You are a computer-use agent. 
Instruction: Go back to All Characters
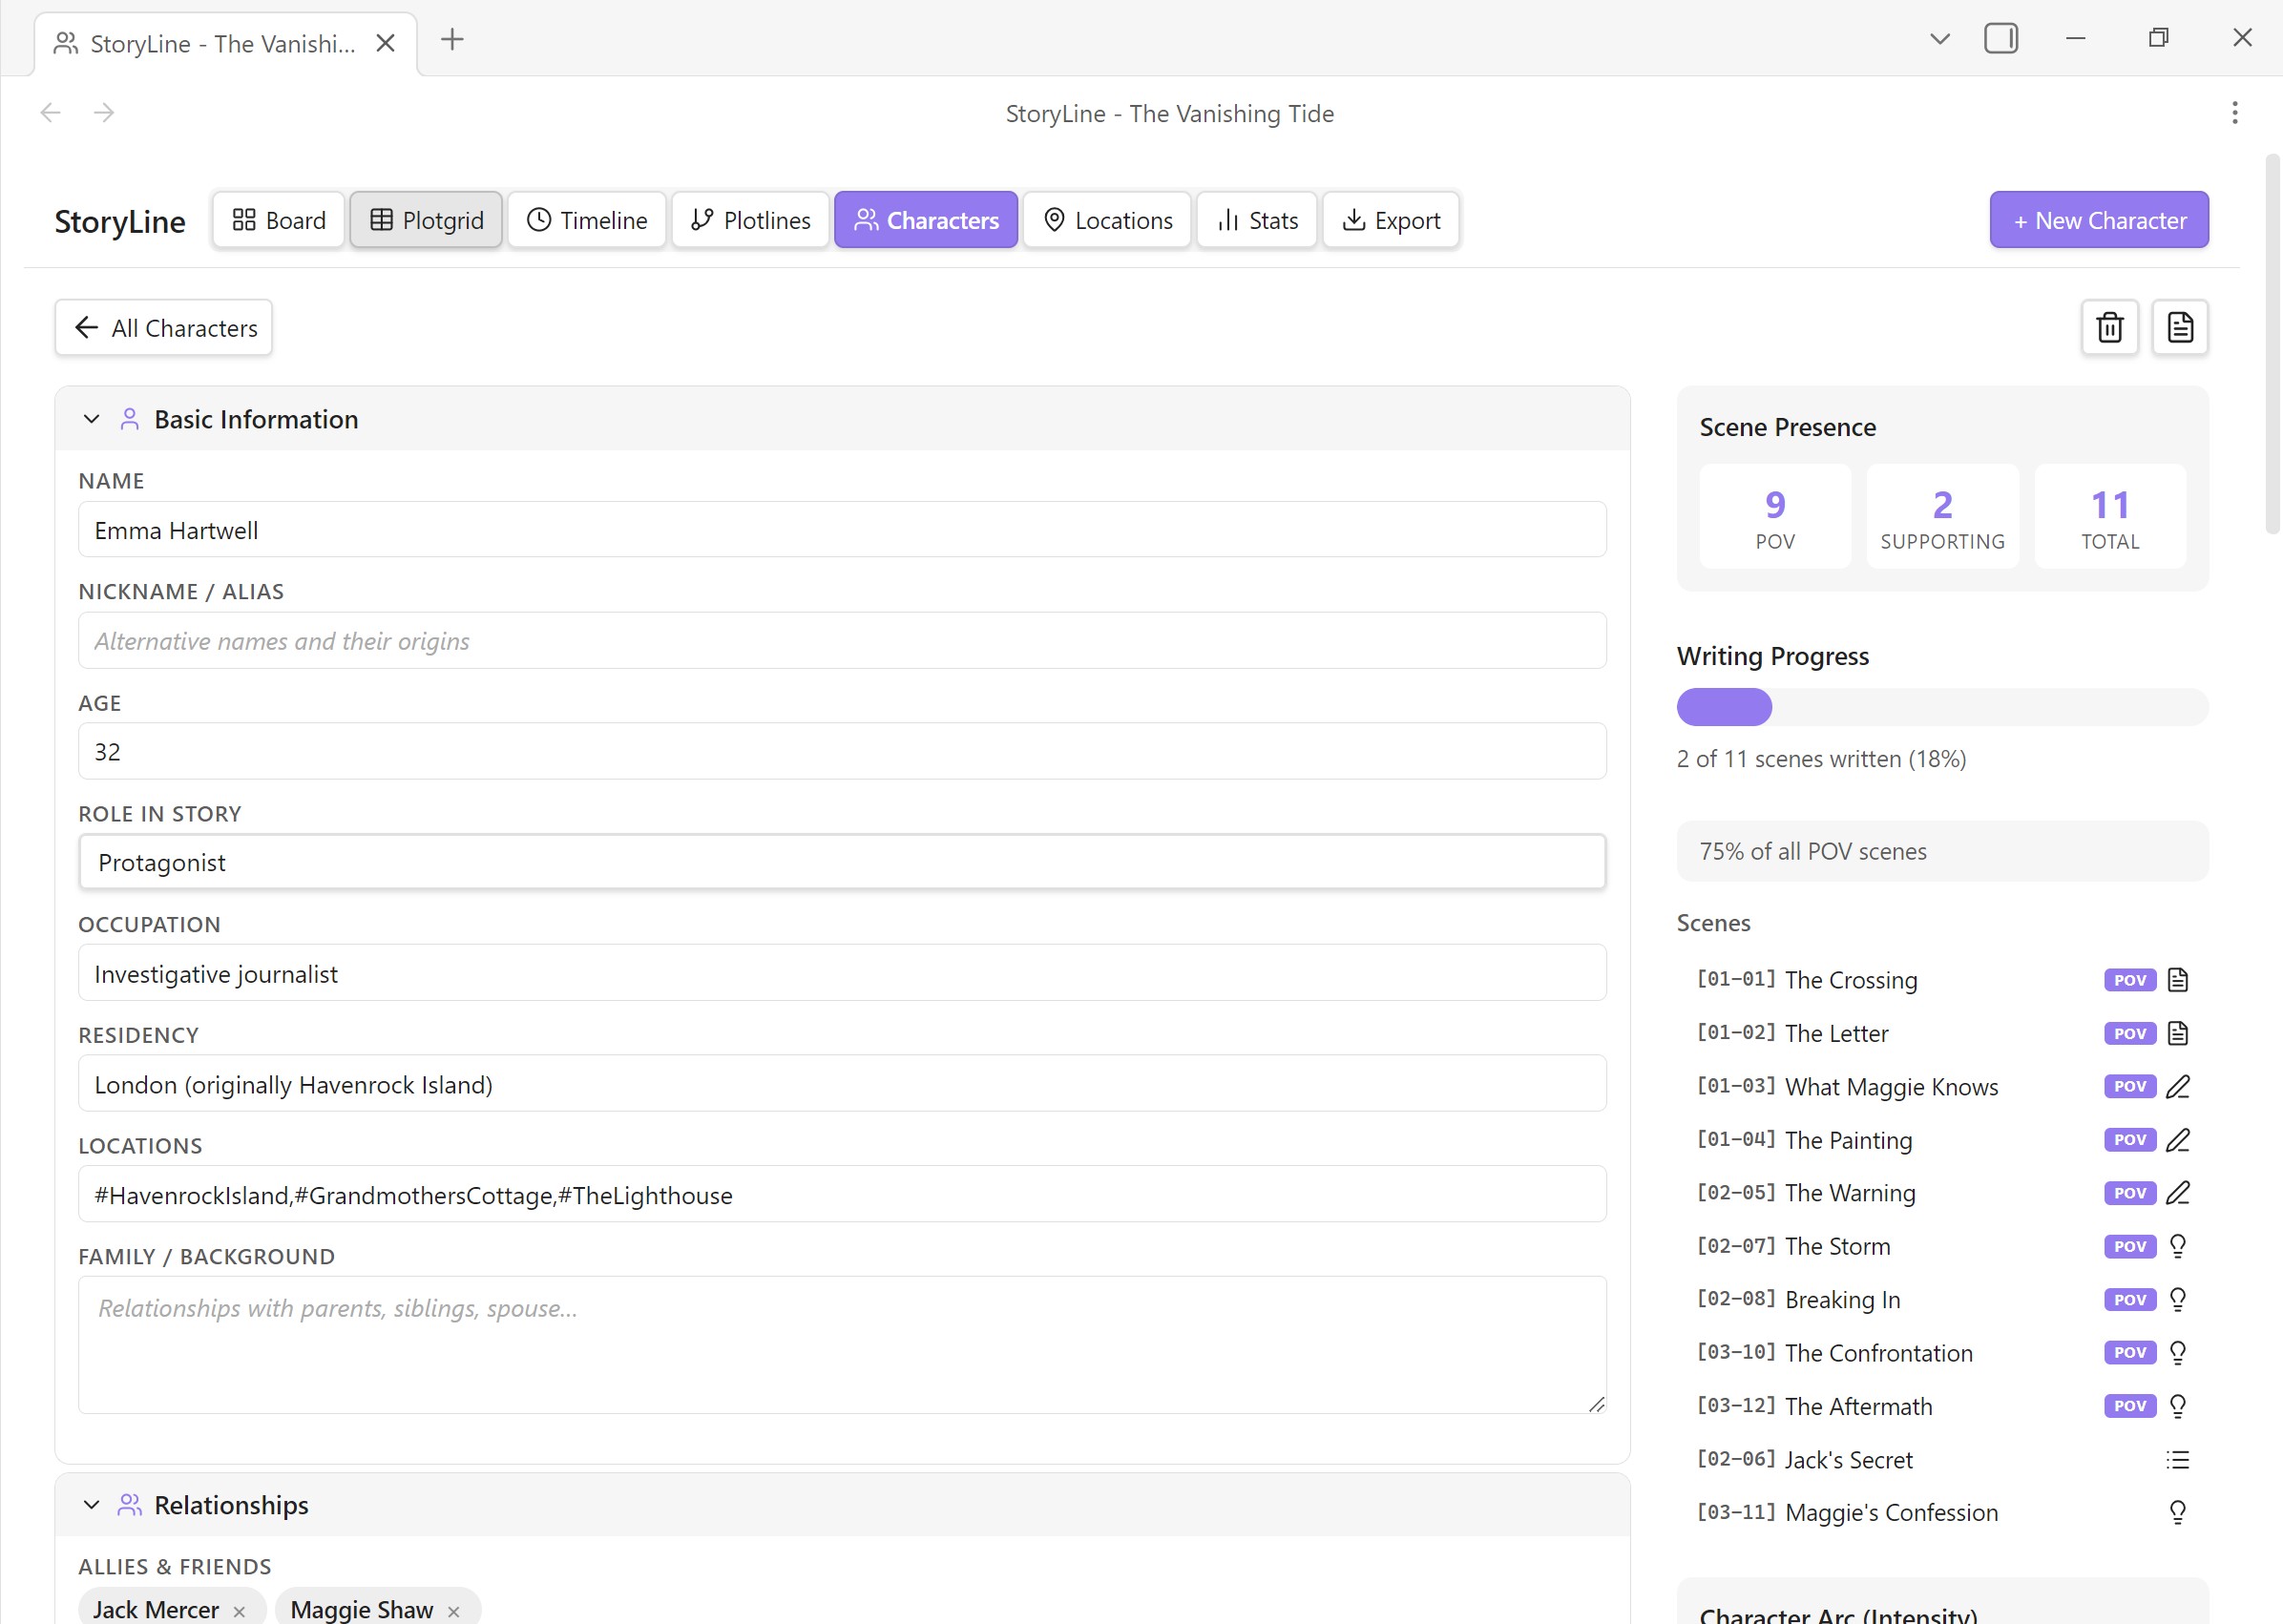(x=164, y=328)
